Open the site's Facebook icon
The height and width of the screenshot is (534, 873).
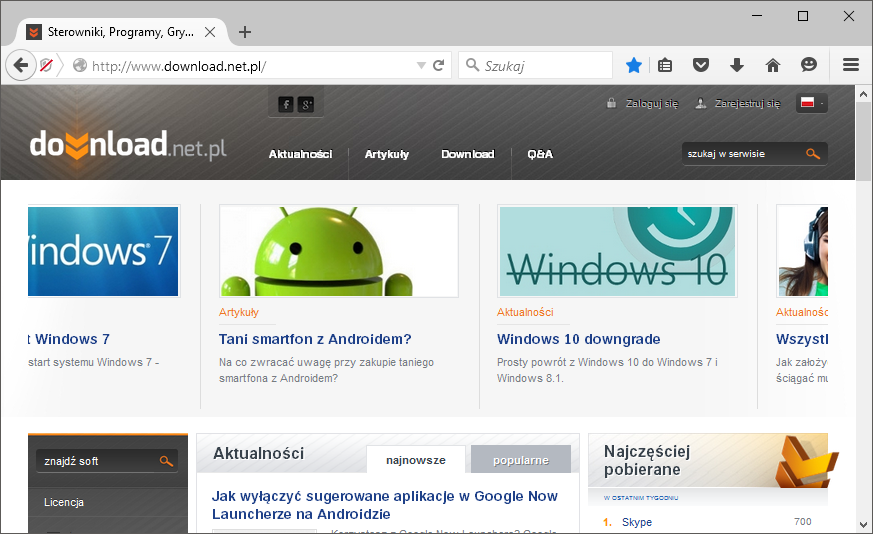(x=286, y=104)
